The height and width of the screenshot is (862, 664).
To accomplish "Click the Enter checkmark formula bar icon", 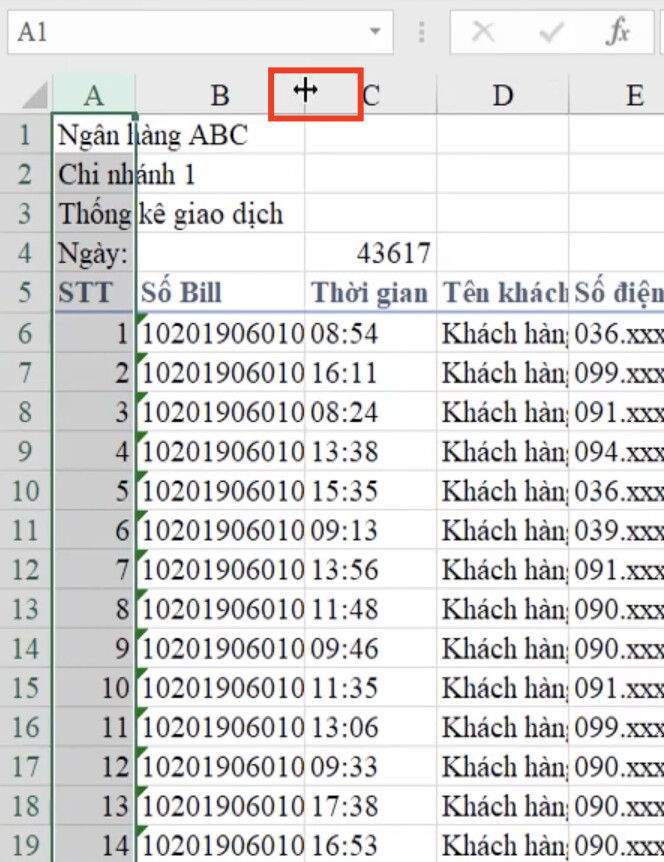I will (550, 32).
